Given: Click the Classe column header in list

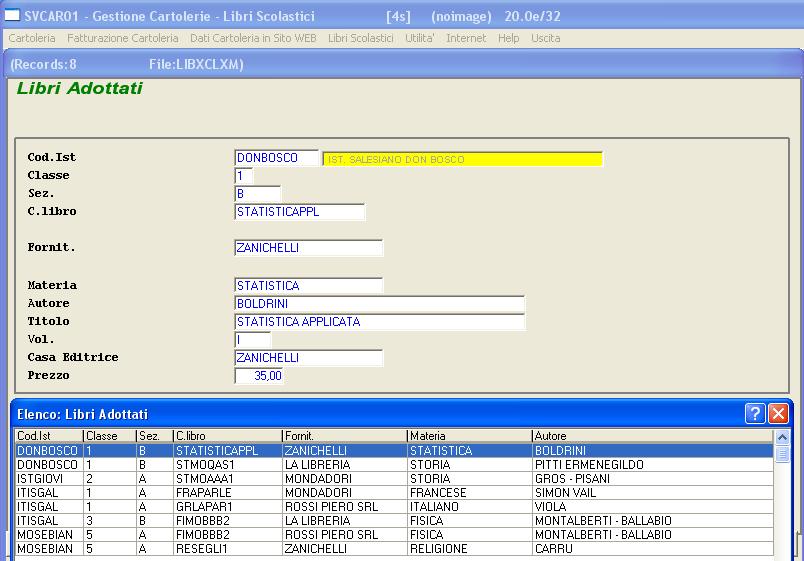Looking at the screenshot, I should 110,436.
